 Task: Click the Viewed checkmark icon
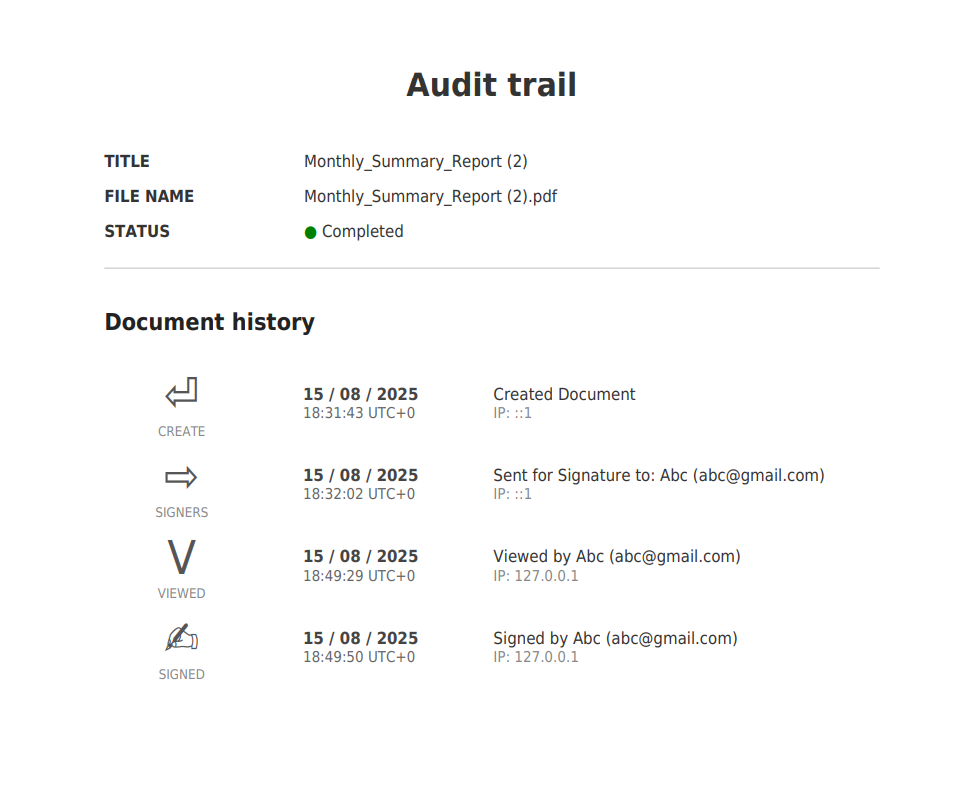click(x=181, y=558)
